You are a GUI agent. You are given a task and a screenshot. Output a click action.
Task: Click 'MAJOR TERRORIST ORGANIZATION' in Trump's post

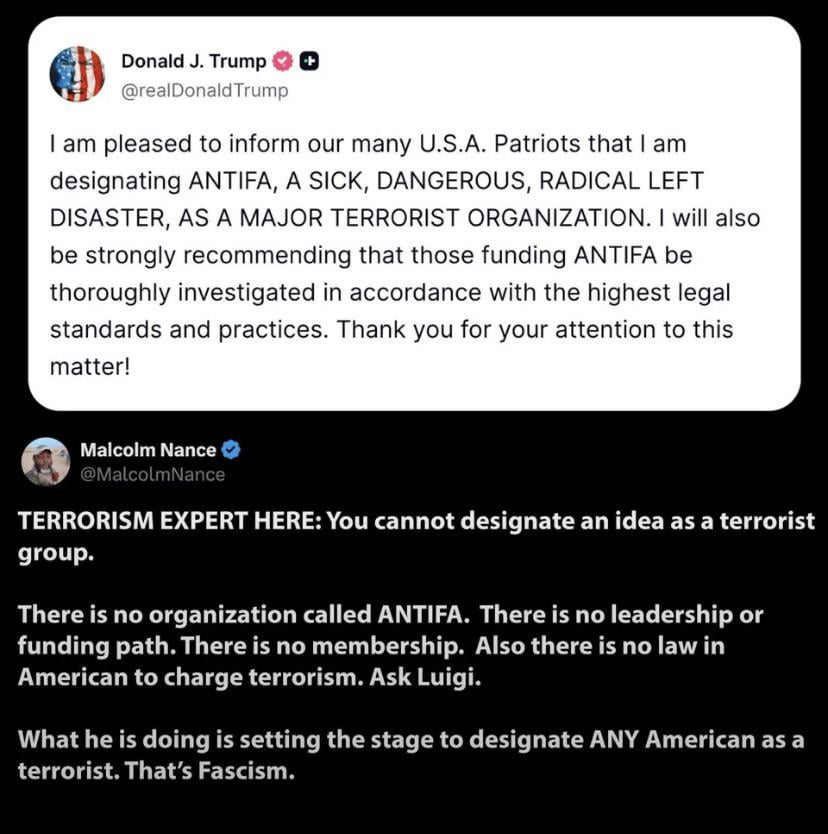[445, 218]
